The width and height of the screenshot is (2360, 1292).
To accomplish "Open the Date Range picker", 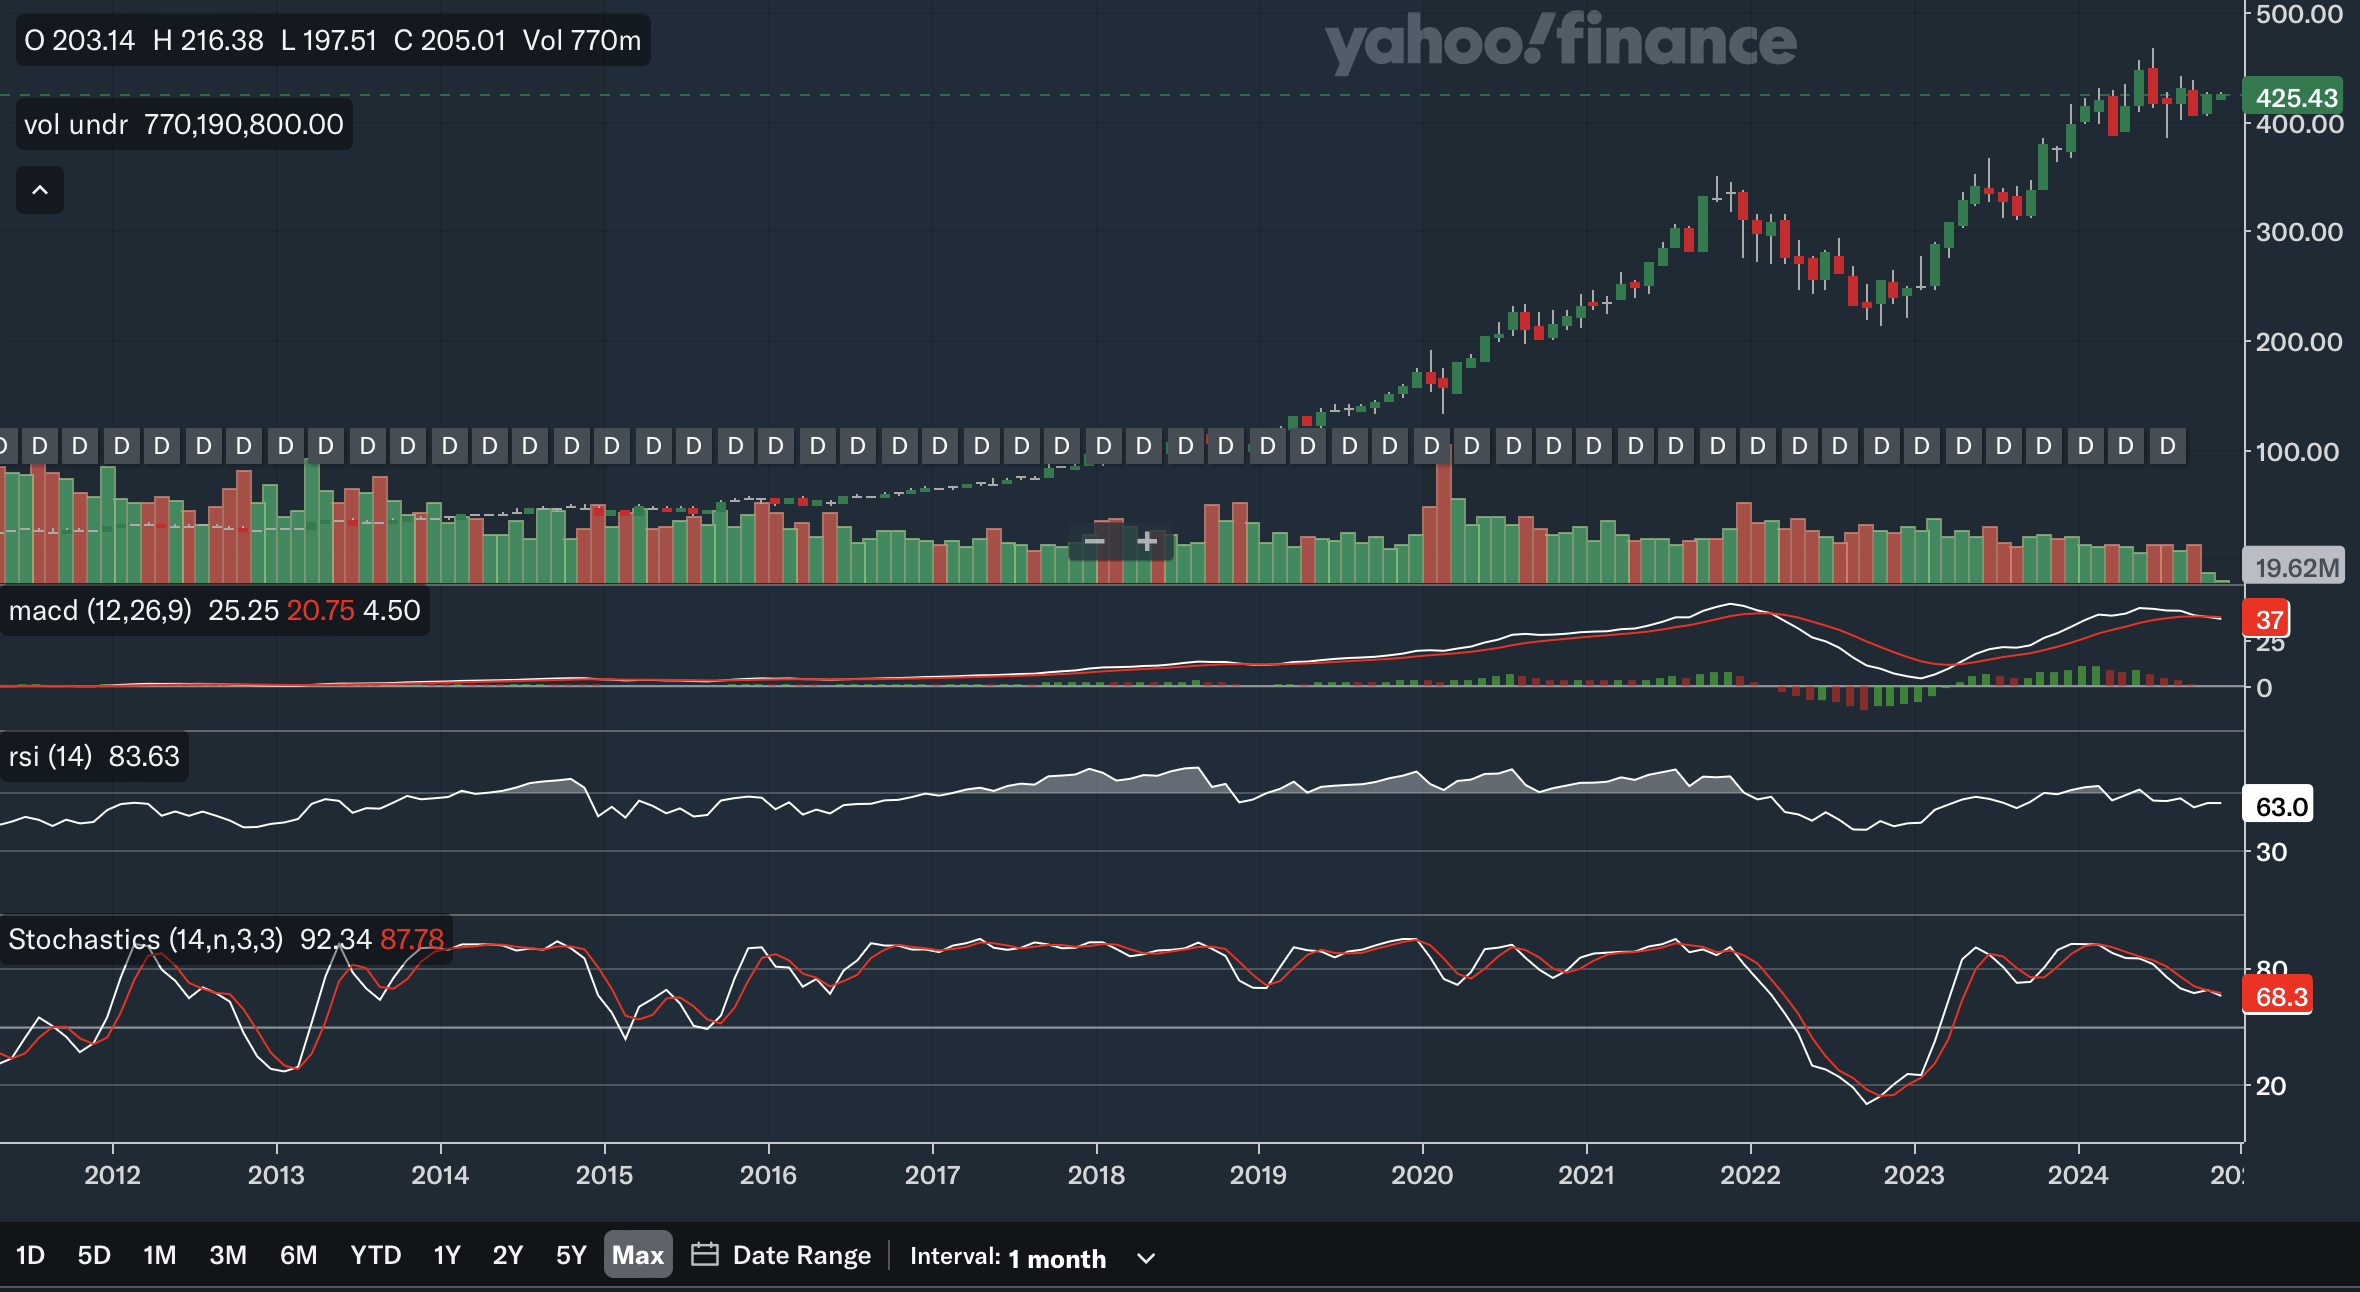I will (x=801, y=1255).
